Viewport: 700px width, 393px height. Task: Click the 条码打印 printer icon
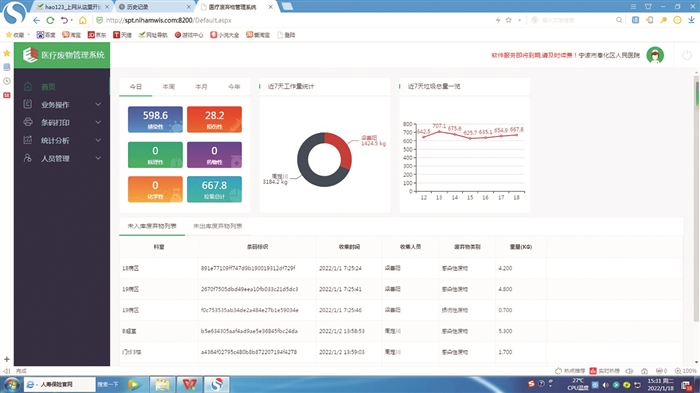pyautogui.click(x=28, y=122)
